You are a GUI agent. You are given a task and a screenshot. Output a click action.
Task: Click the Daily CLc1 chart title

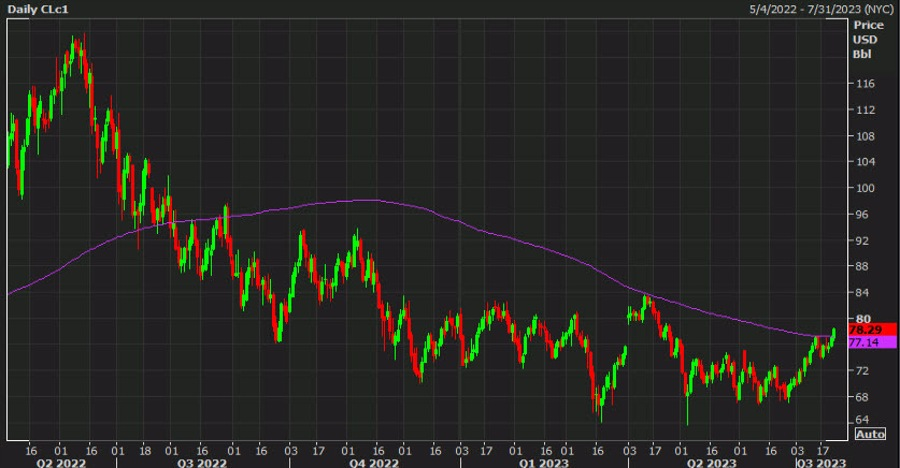point(35,9)
